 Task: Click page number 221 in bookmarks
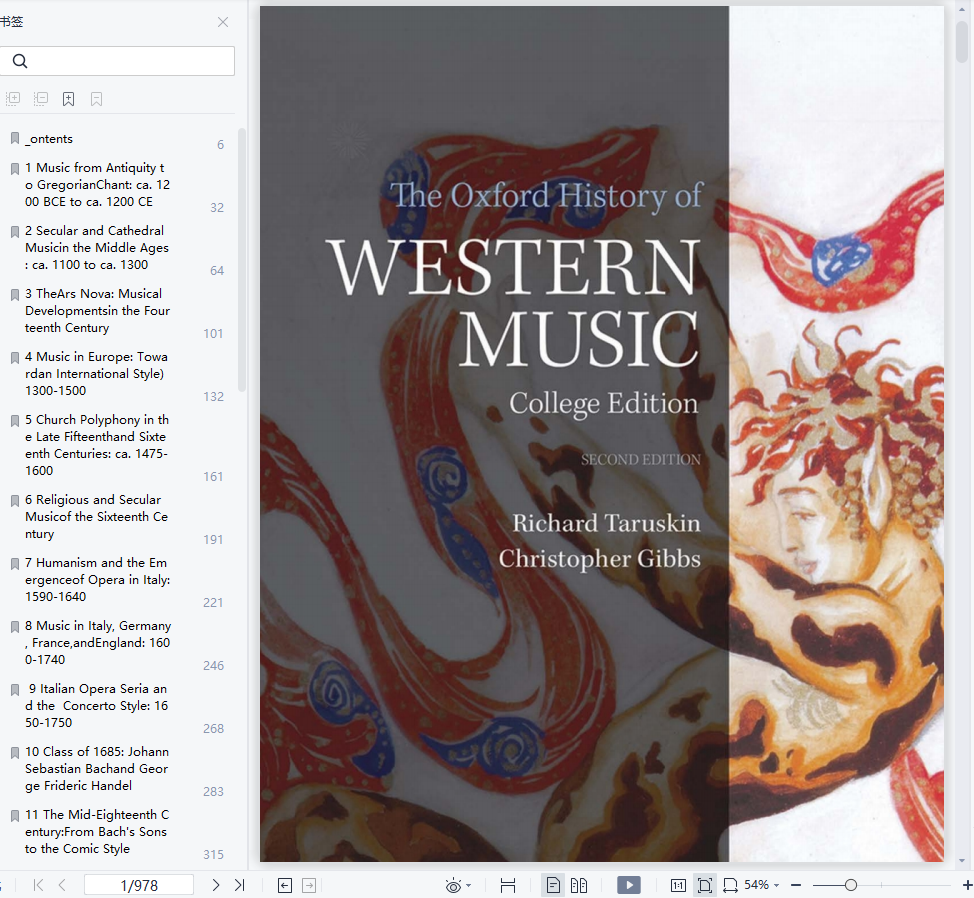[x=213, y=602]
